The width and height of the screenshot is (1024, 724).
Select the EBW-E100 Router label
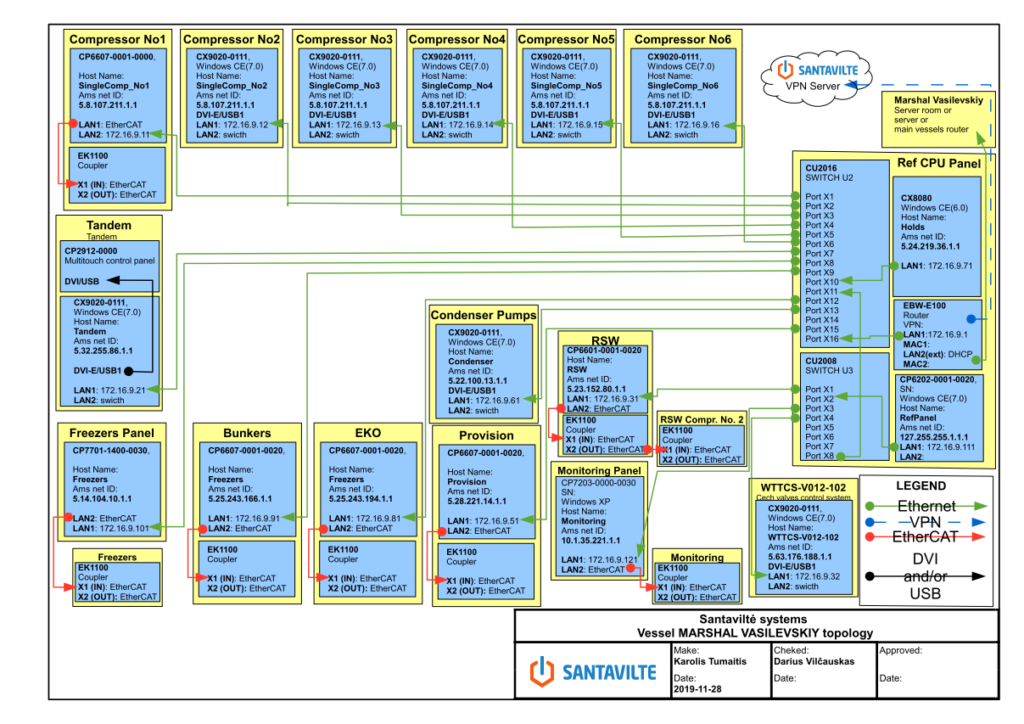click(x=924, y=310)
